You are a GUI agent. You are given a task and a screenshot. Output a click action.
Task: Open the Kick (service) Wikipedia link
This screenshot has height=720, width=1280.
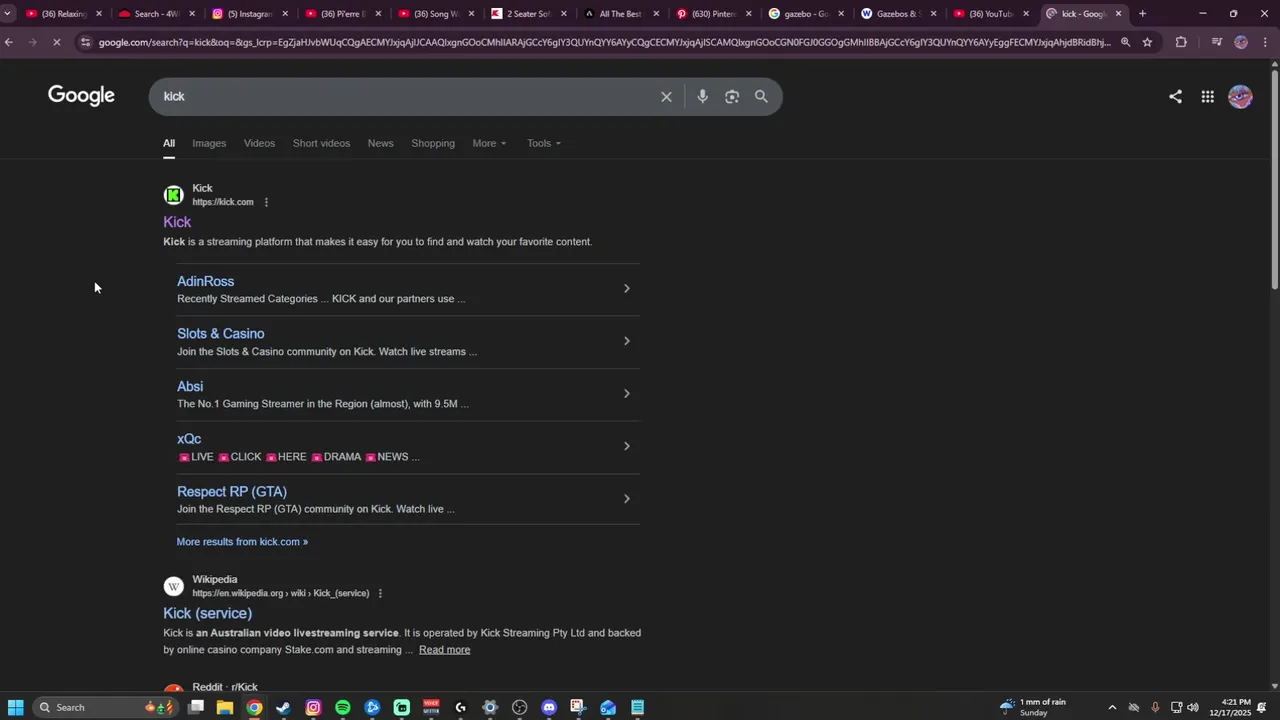(x=207, y=613)
